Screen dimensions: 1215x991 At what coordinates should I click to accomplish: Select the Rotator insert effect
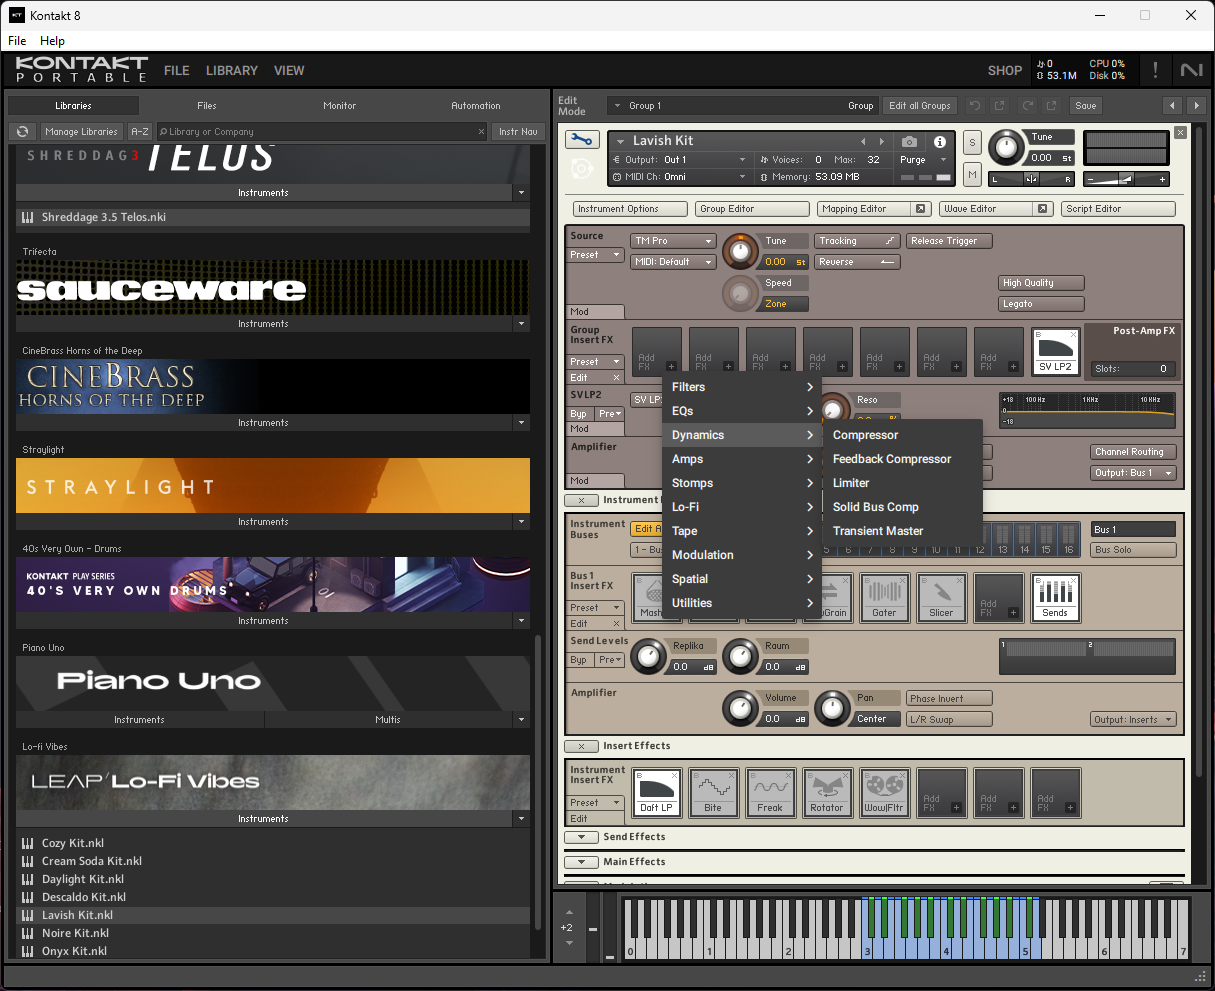click(827, 792)
